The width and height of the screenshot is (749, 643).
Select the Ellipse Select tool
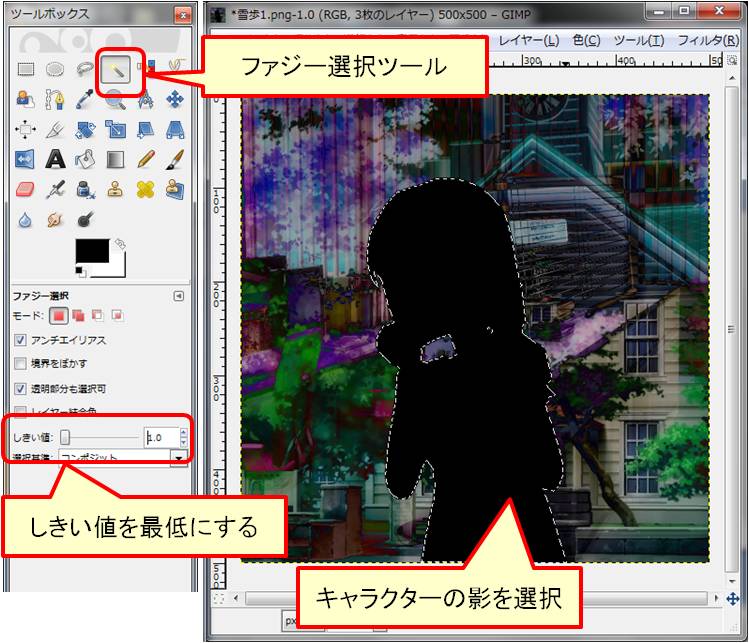click(55, 69)
